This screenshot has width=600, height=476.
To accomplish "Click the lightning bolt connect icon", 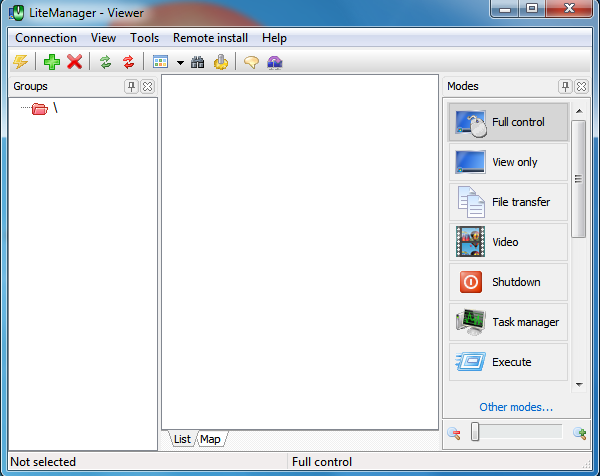I will pyautogui.click(x=20, y=62).
